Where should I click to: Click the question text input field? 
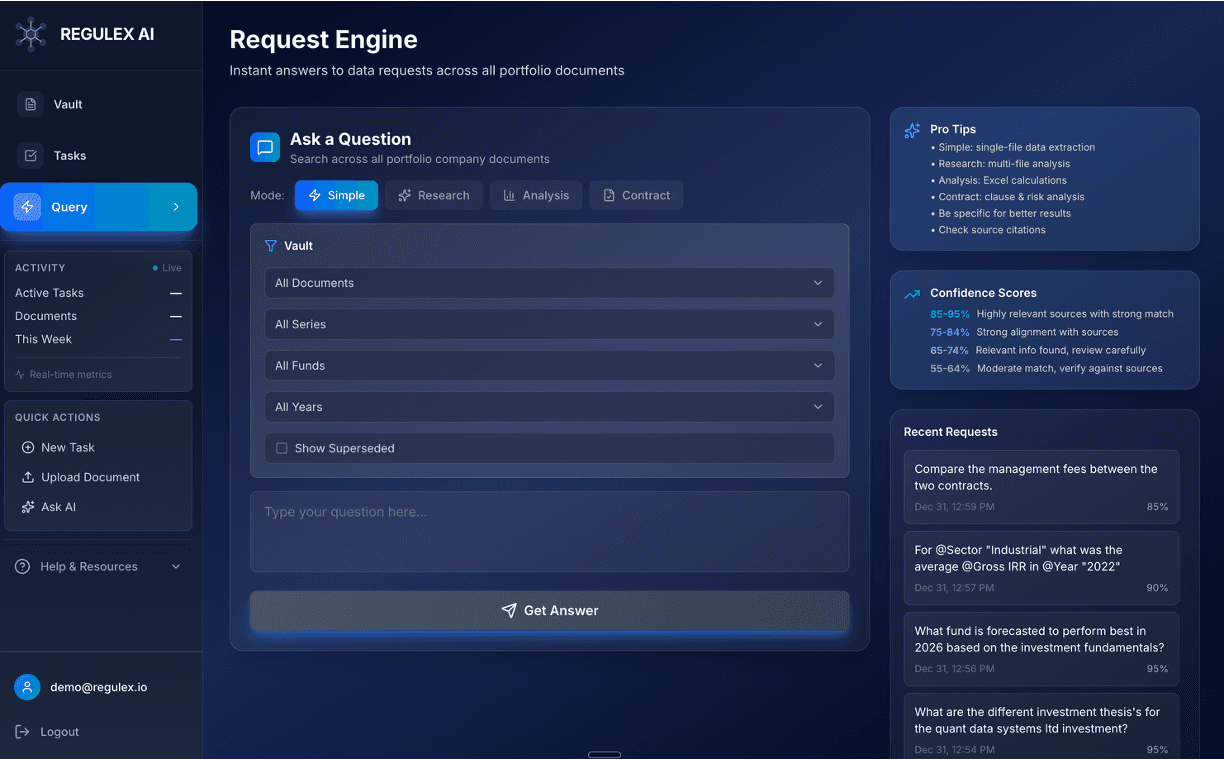point(549,531)
